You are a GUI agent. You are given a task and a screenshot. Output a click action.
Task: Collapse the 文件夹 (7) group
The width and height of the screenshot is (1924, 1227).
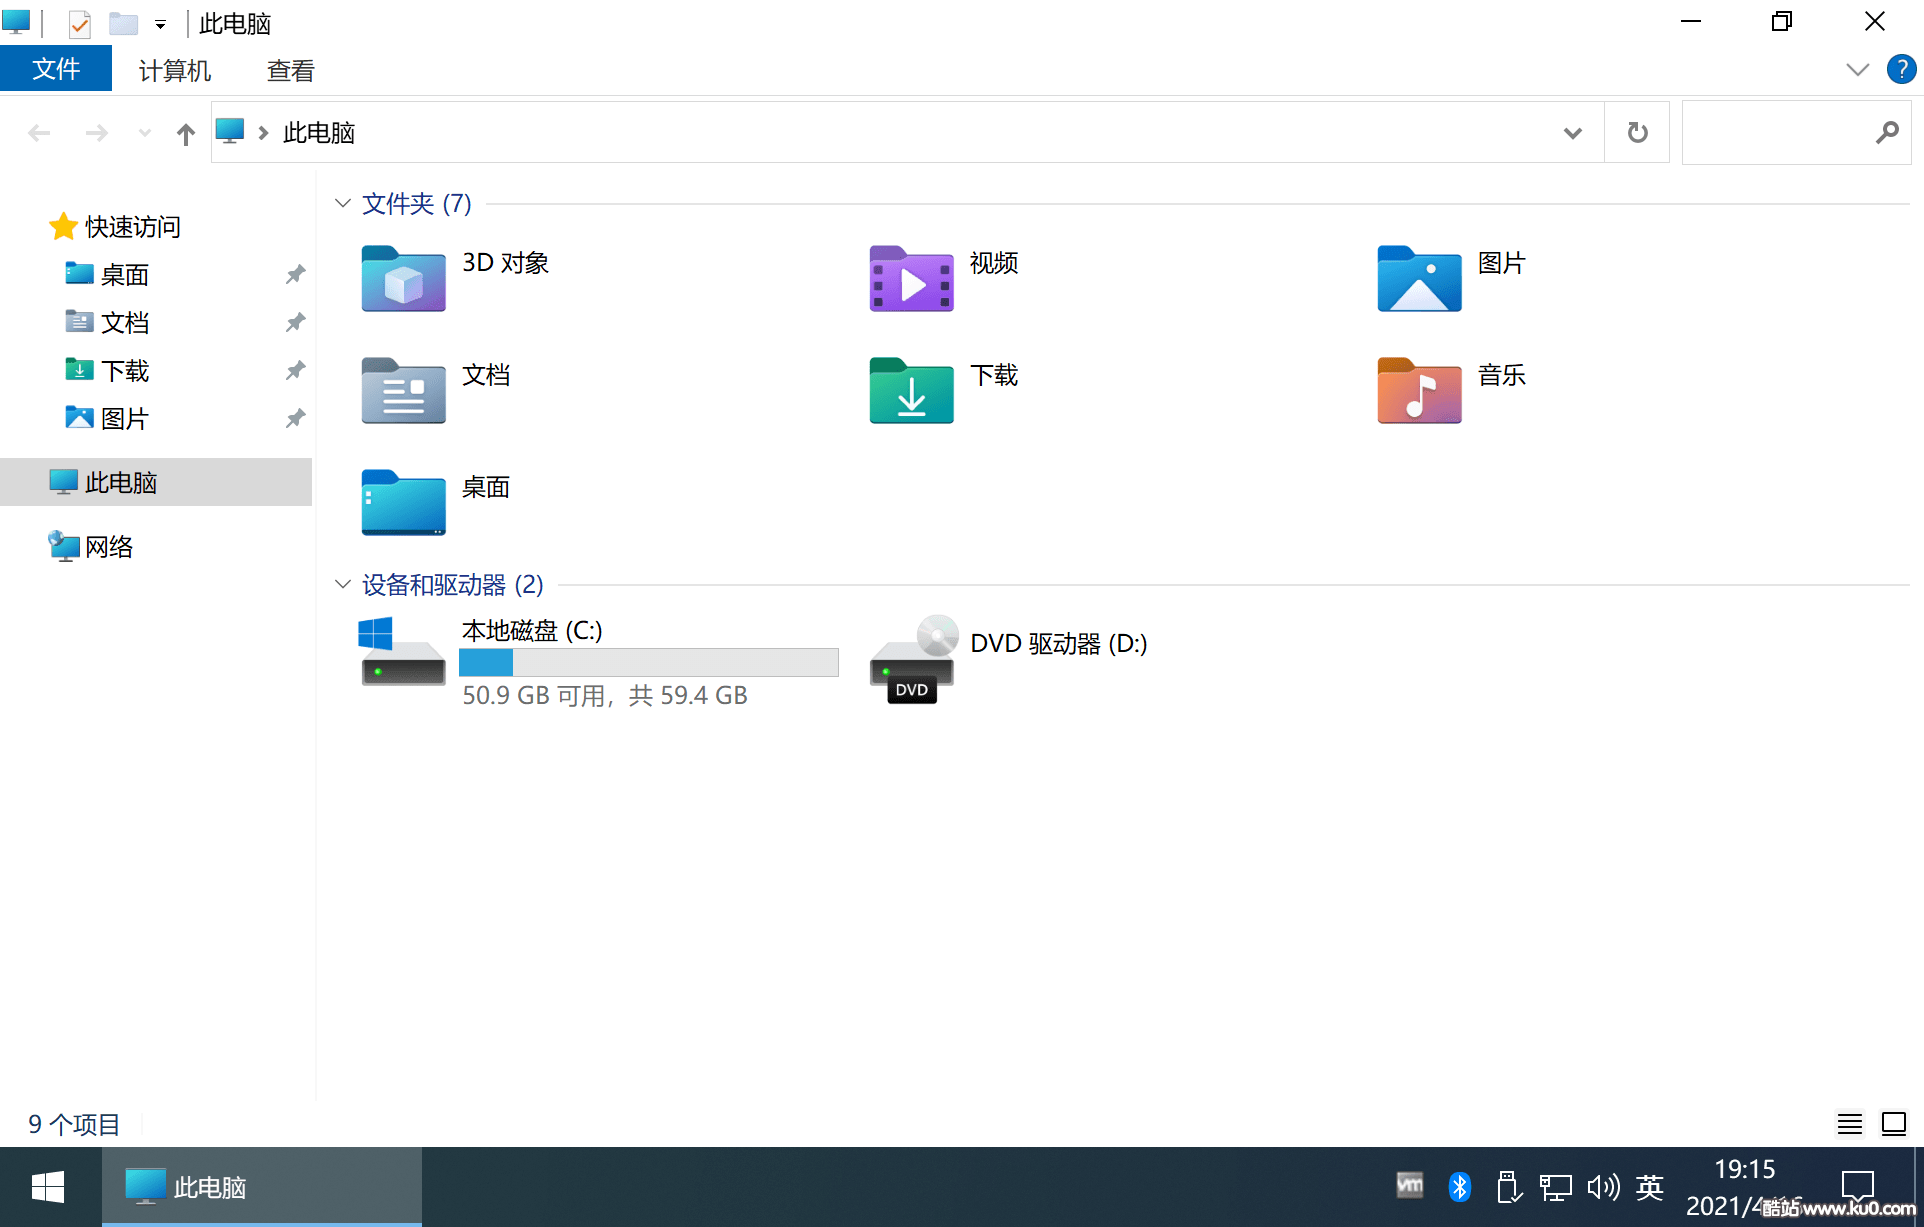click(343, 203)
